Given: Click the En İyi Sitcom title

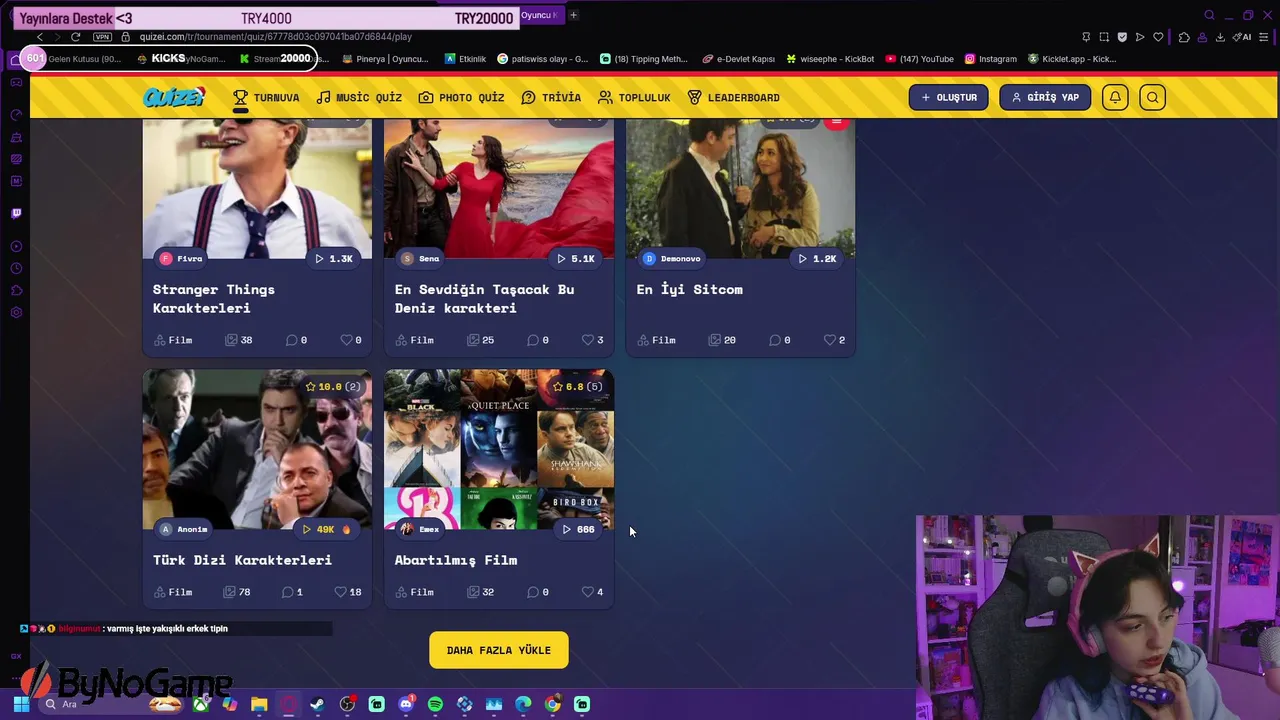Looking at the screenshot, I should click(x=690, y=289).
